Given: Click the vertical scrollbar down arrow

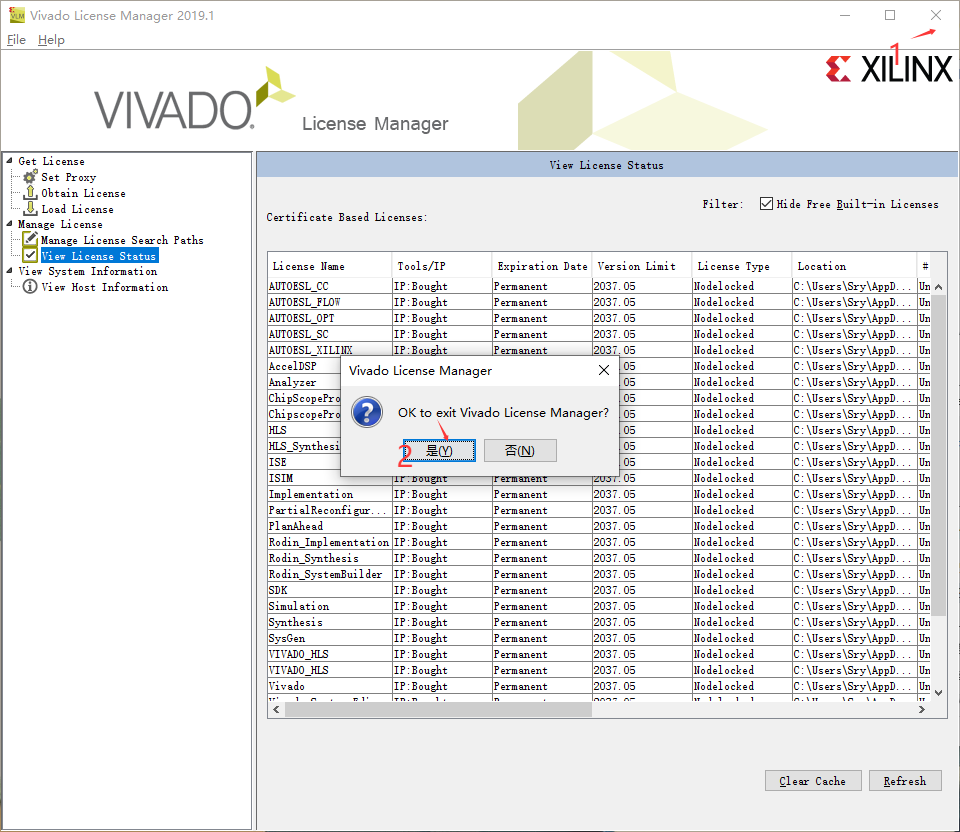Looking at the screenshot, I should (938, 693).
